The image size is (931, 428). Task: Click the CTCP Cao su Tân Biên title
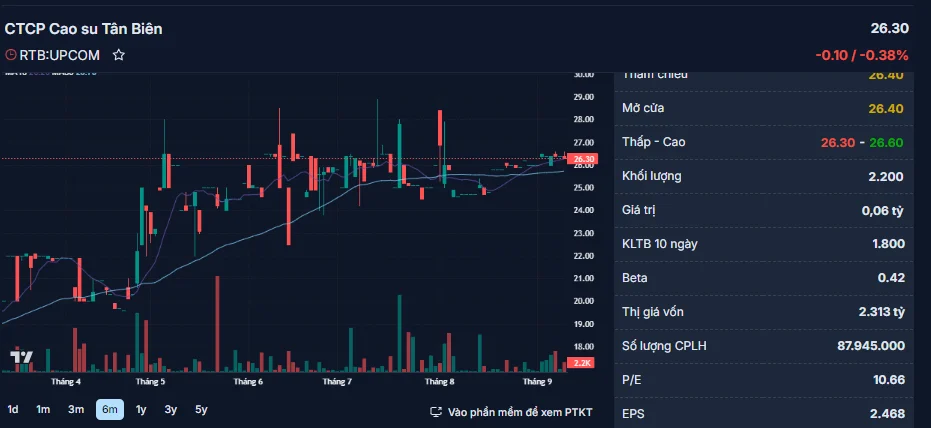tap(84, 29)
